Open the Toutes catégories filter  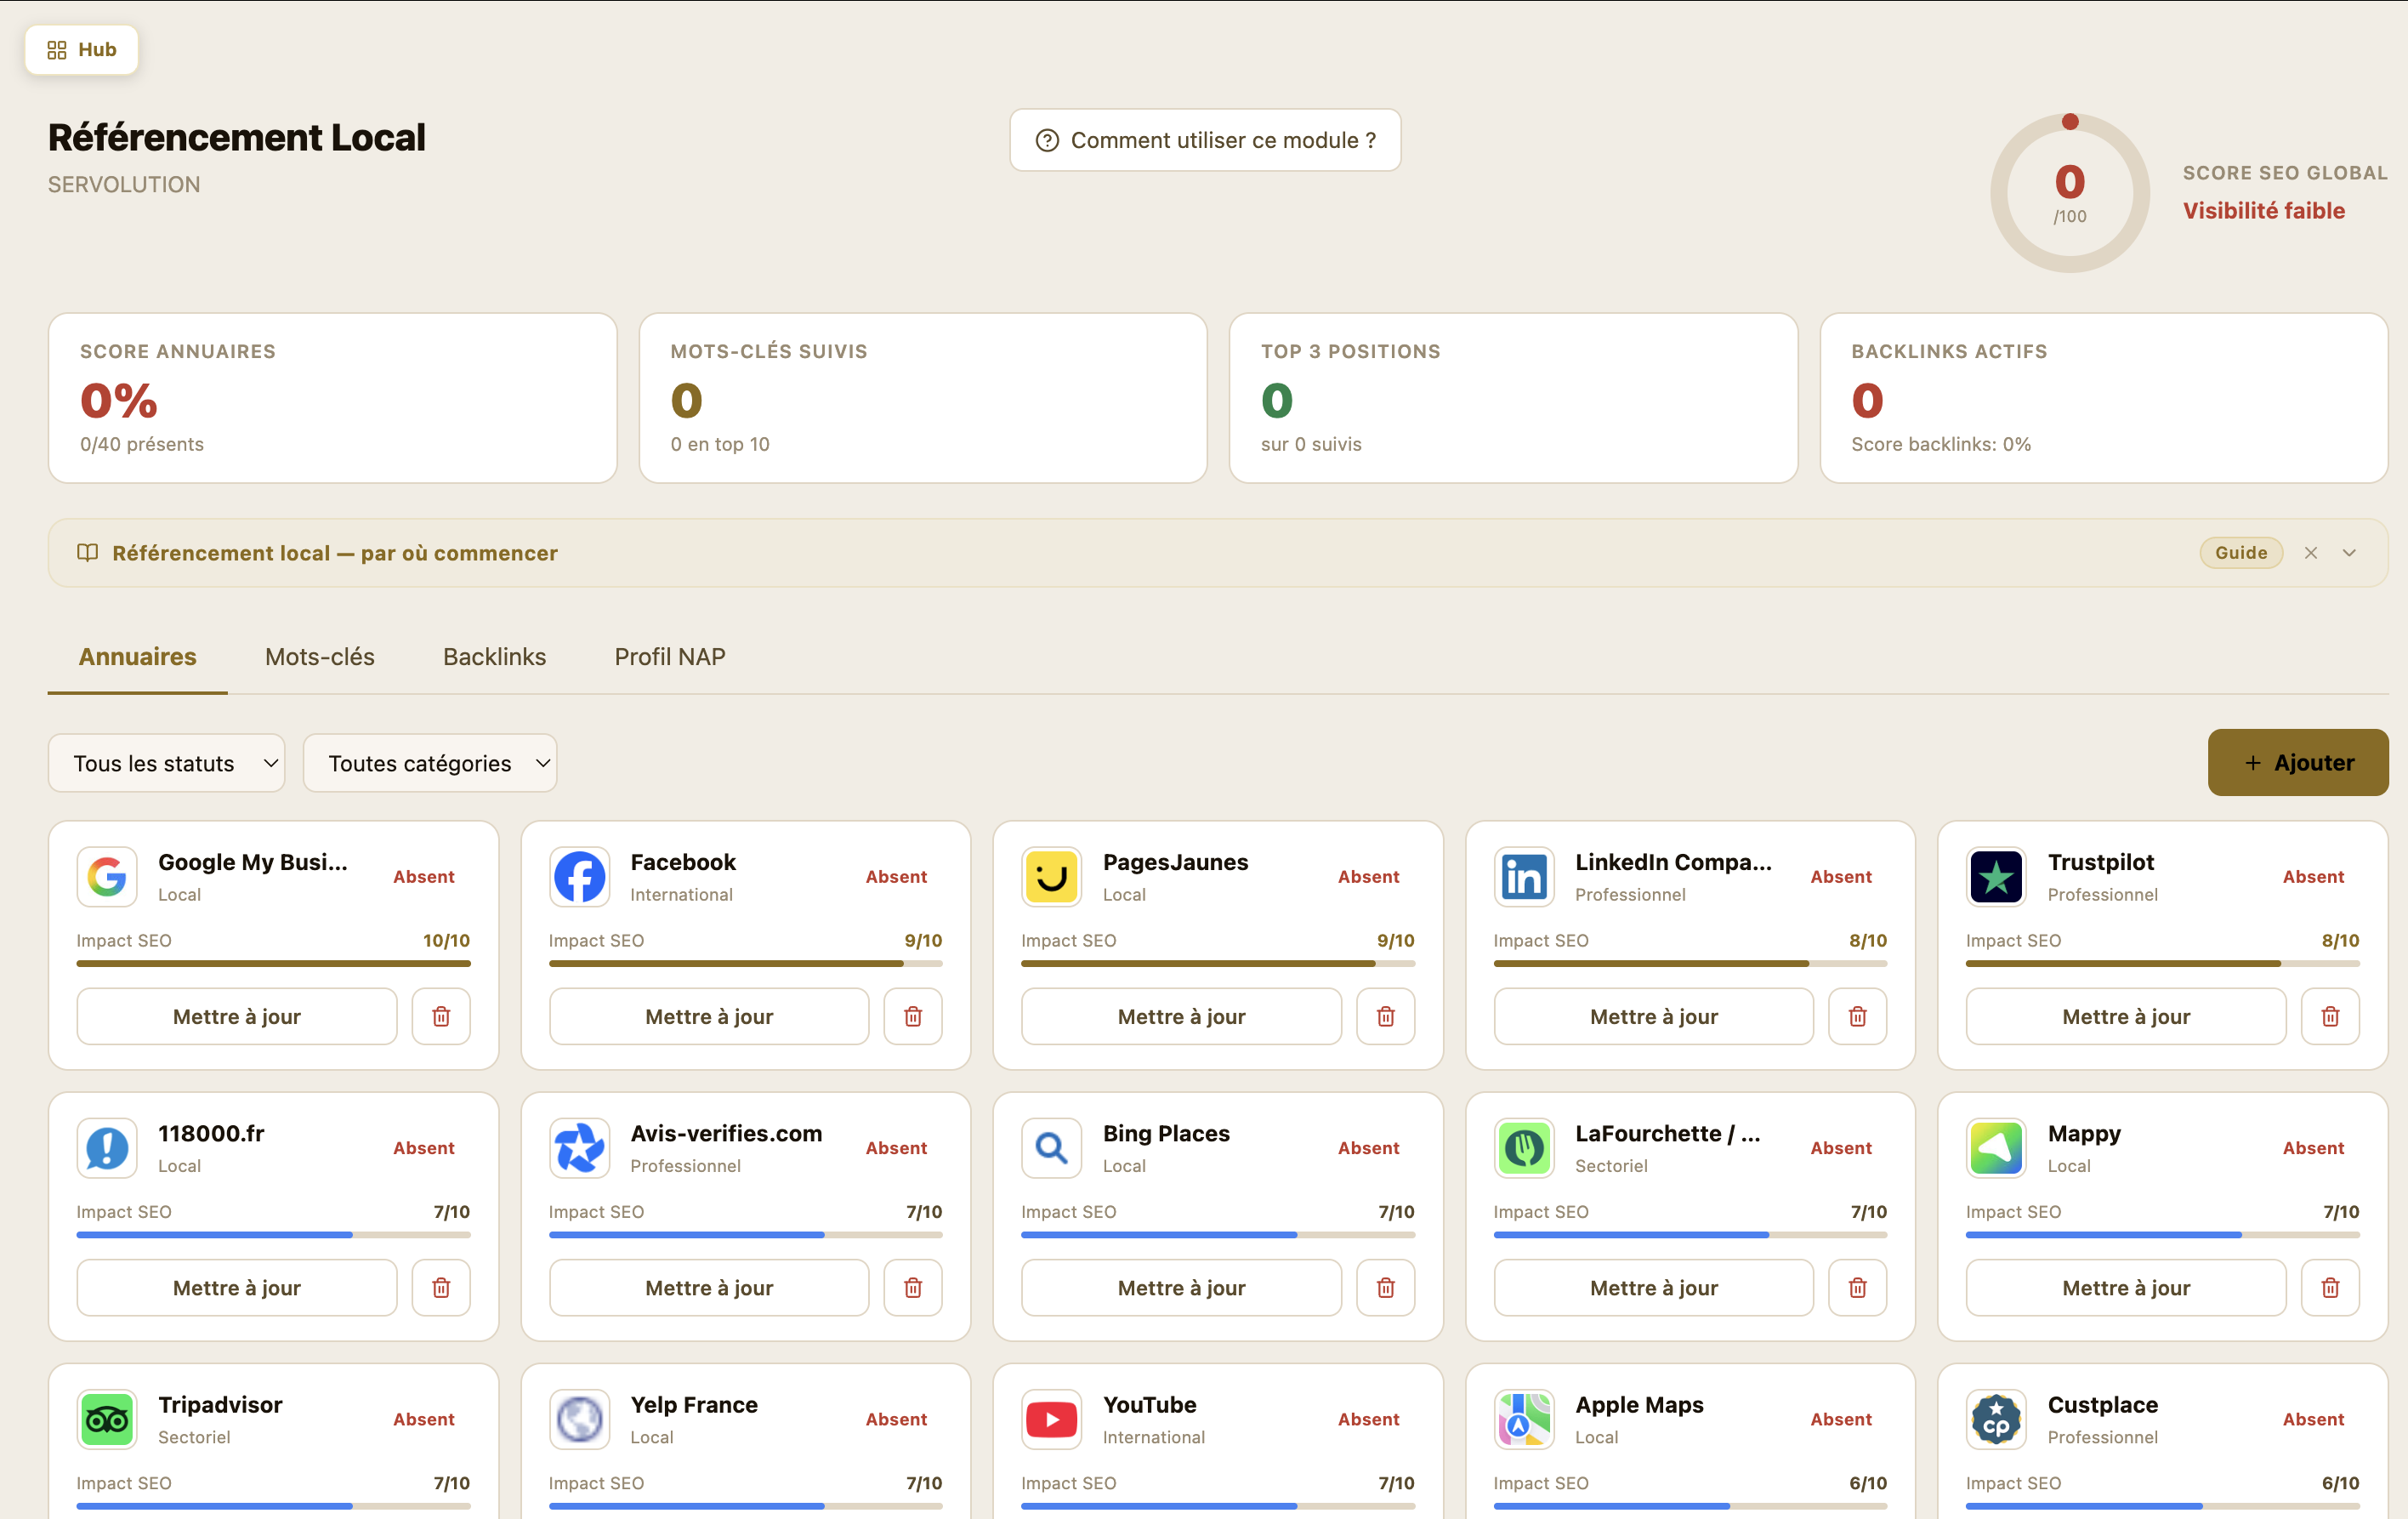[x=430, y=763]
